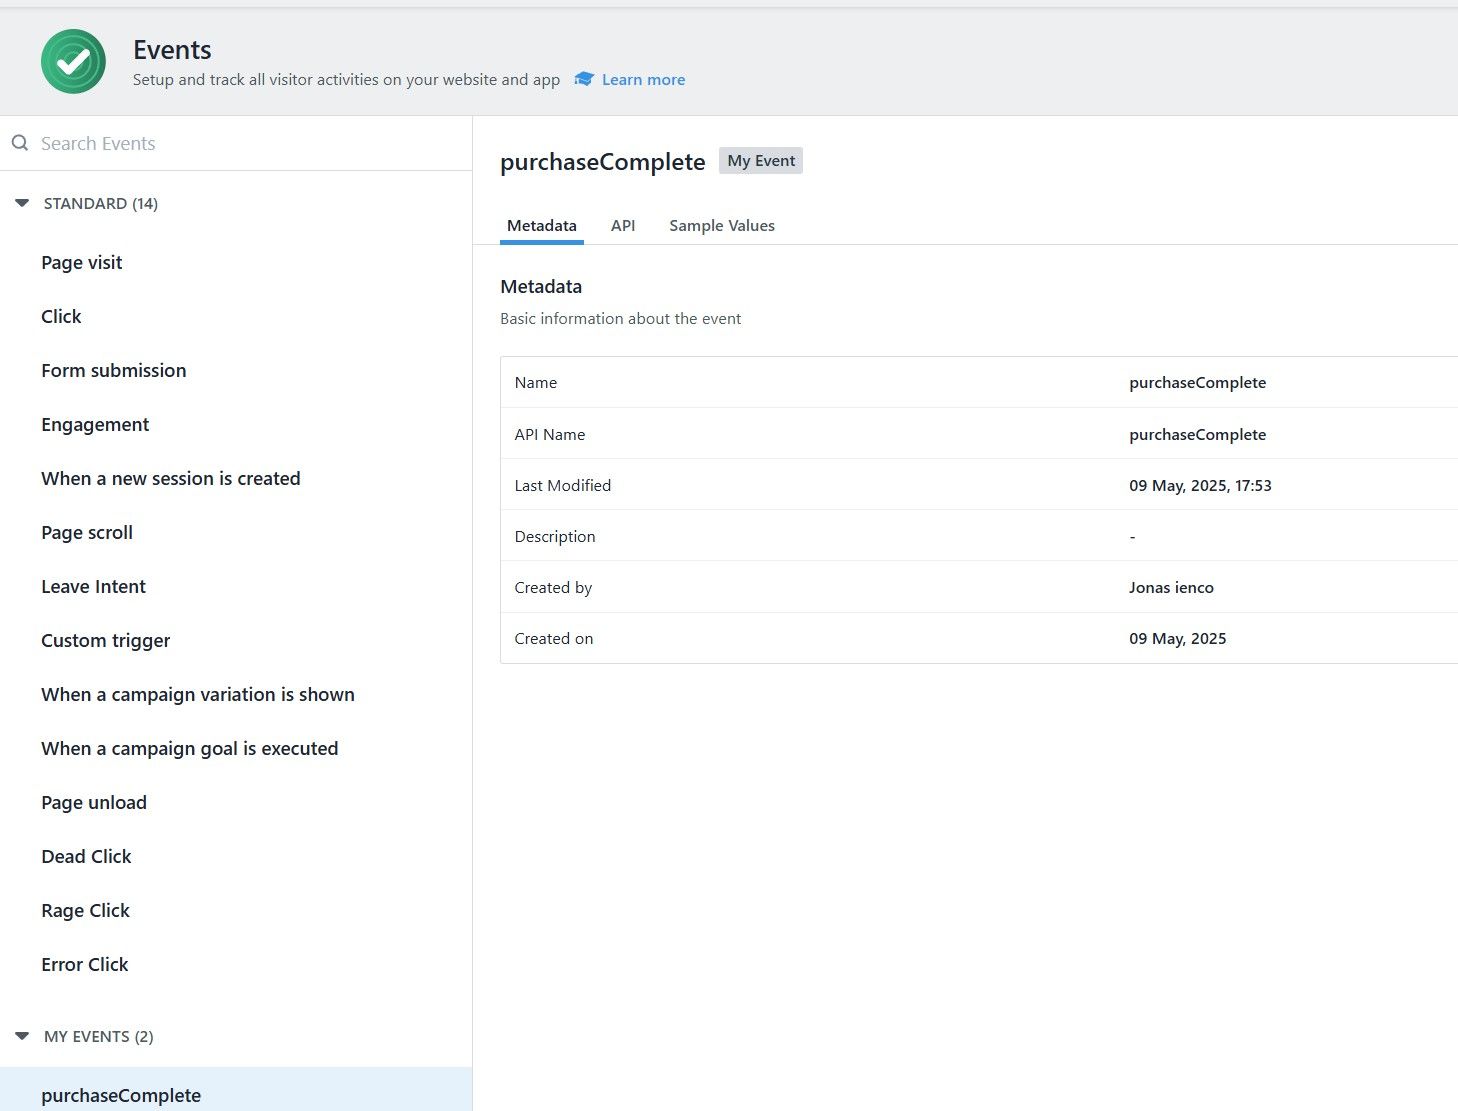1458x1111 pixels.
Task: Select the Dead Click event
Action: (x=86, y=857)
